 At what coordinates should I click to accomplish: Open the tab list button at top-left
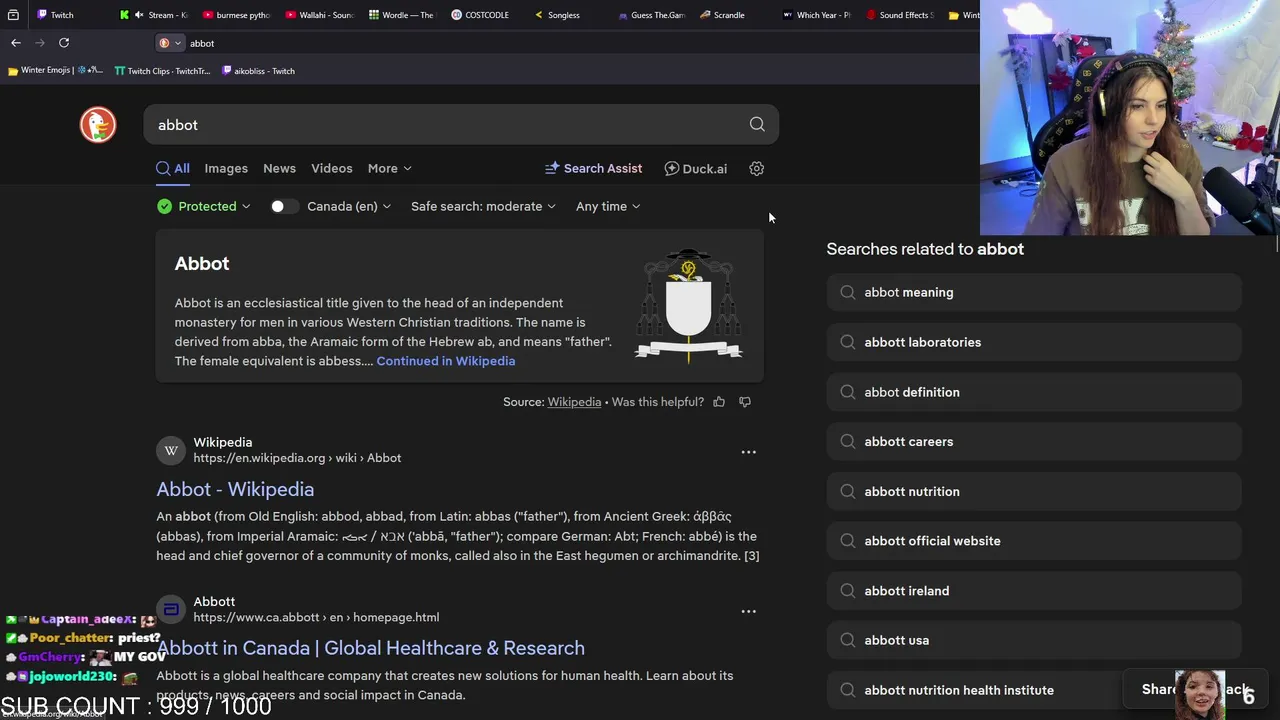[13, 15]
